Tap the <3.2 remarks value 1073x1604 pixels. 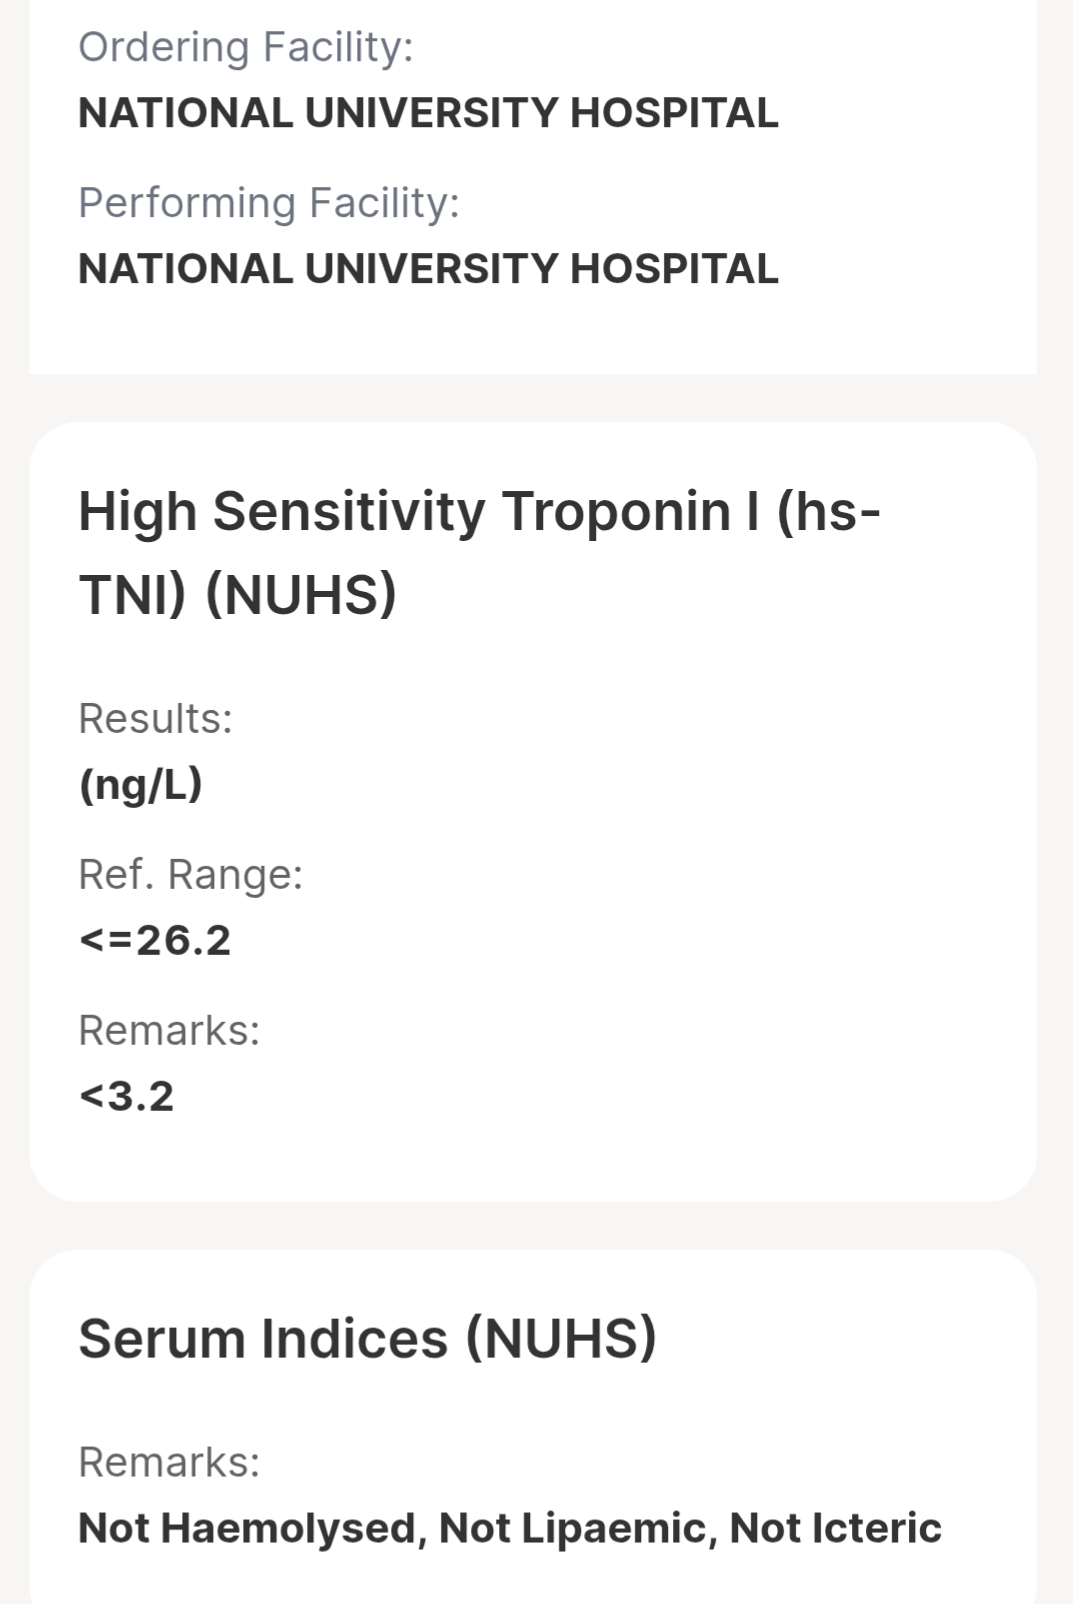[x=127, y=1096]
